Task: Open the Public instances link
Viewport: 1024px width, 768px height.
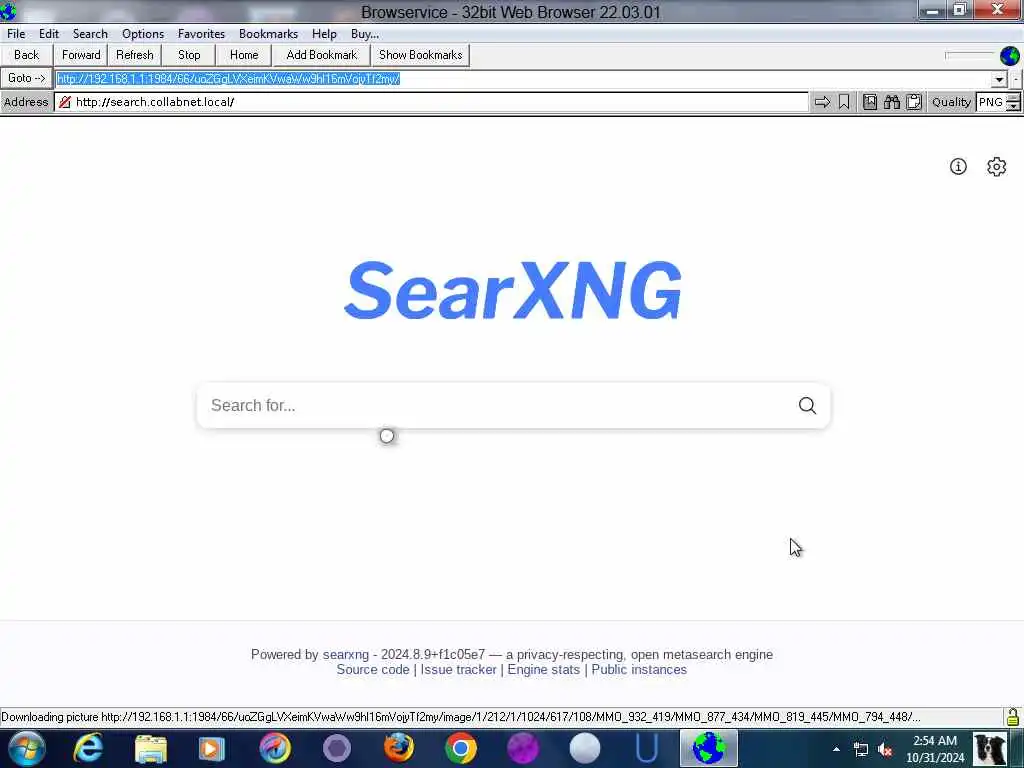Action: click(x=639, y=669)
